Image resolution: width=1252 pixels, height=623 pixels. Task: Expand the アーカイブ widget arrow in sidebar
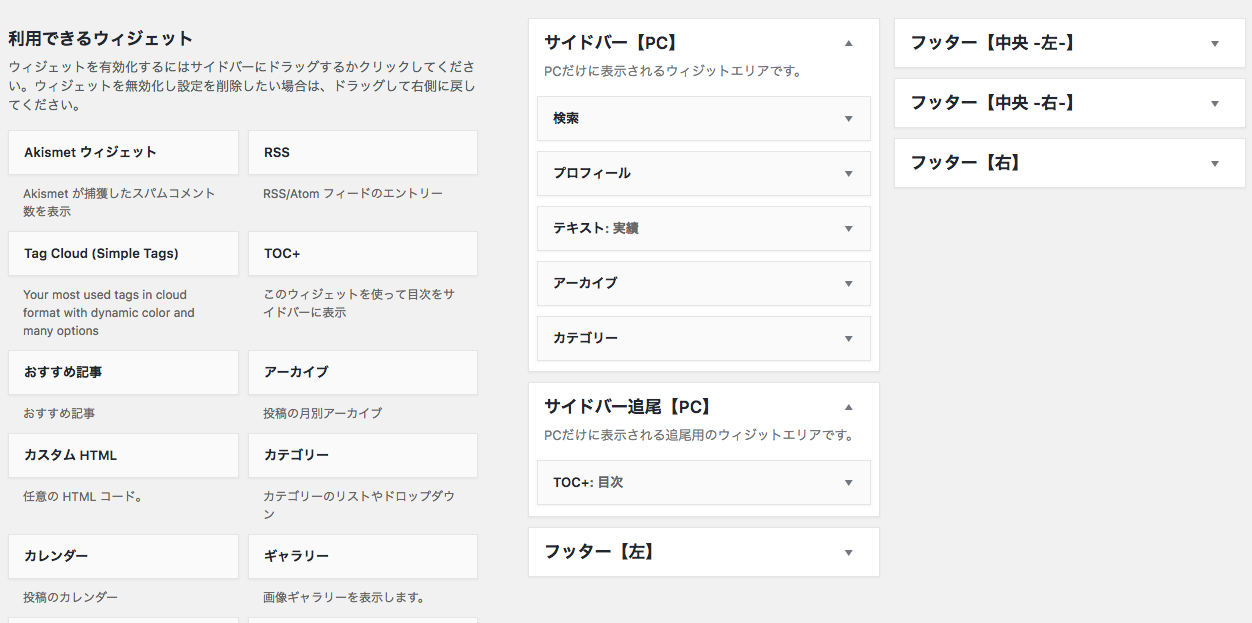(849, 283)
